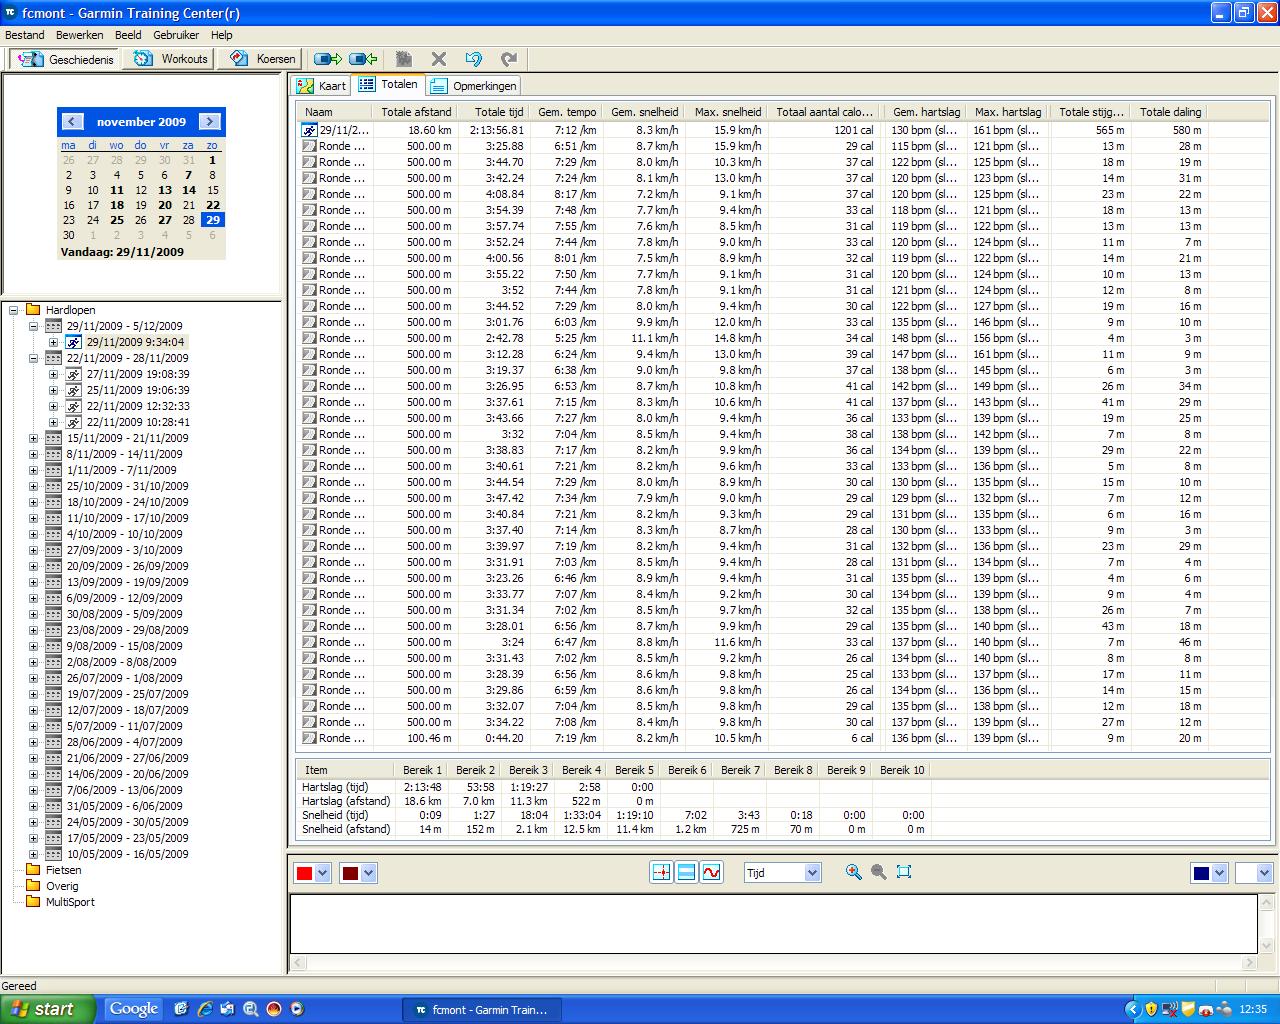The height and width of the screenshot is (1024, 1280).
Task: Click the greyed-out gear toolbar icon
Action: click(404, 59)
